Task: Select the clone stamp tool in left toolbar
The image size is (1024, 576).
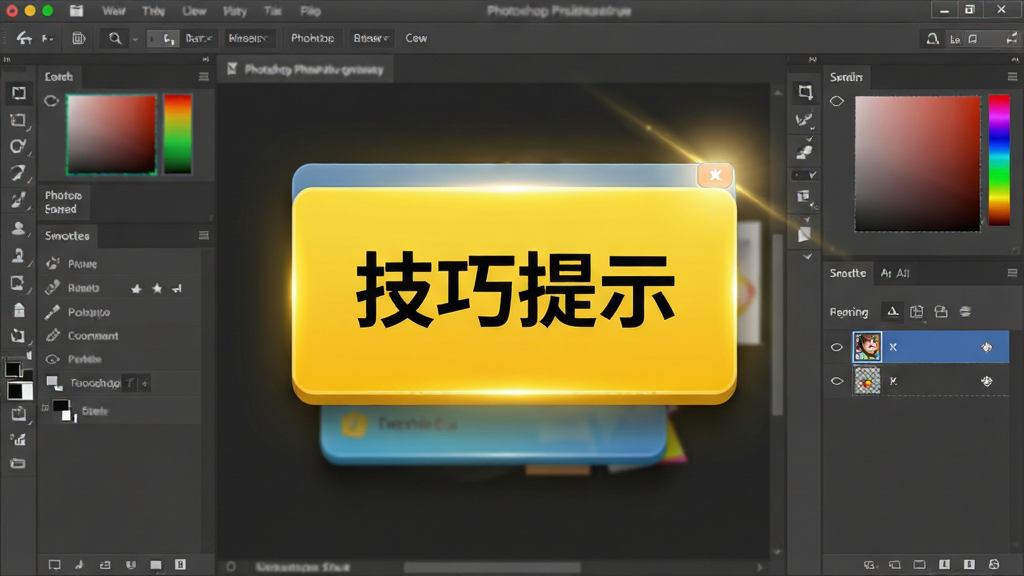Action: pyautogui.click(x=18, y=255)
